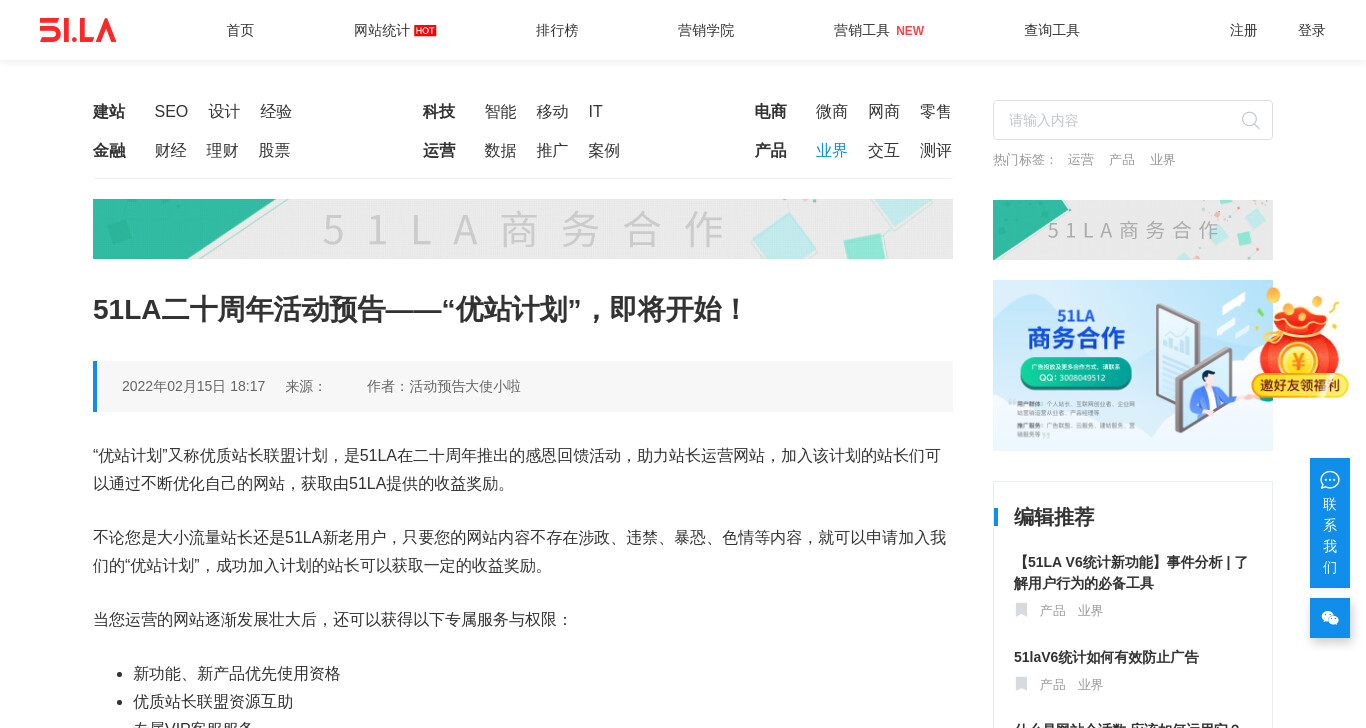Open 查询工具 navigation item
Image resolution: width=1366 pixels, height=728 pixels.
(x=1052, y=30)
